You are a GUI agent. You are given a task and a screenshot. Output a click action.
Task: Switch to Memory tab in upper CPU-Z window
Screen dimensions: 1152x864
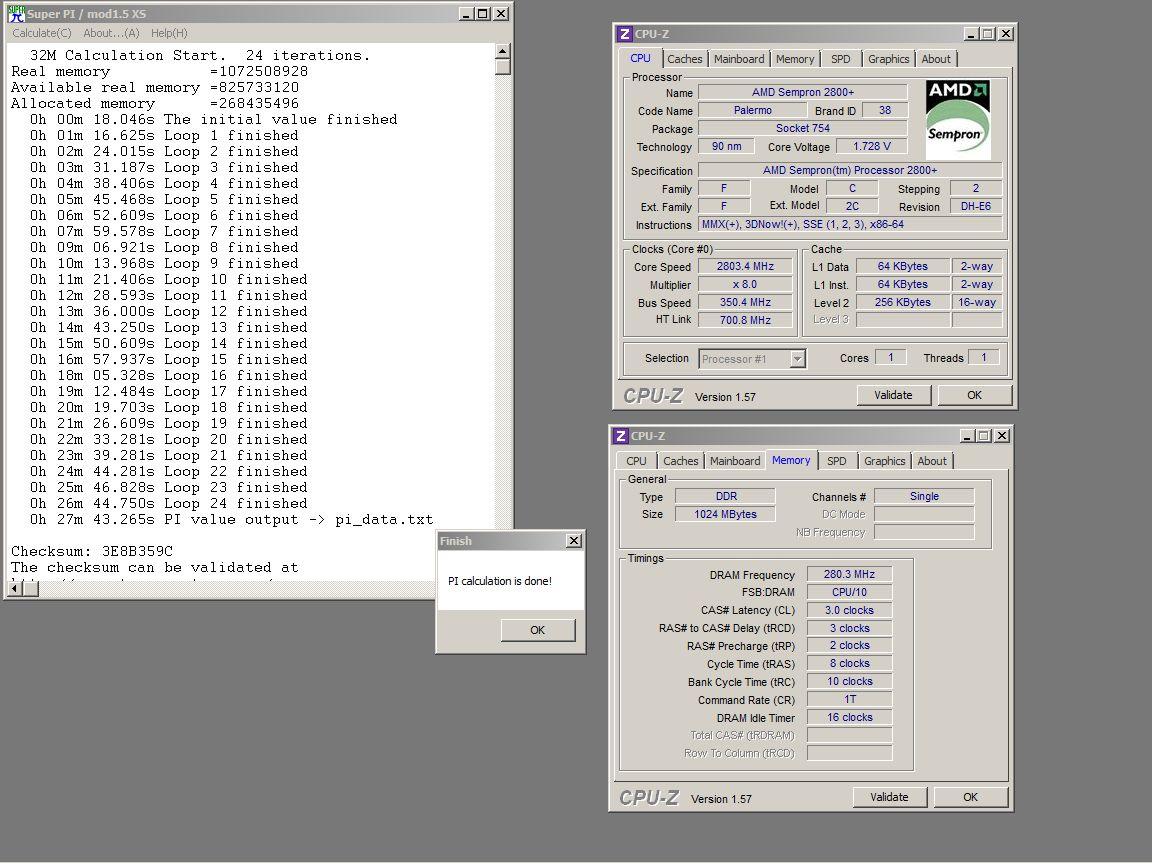[795, 59]
